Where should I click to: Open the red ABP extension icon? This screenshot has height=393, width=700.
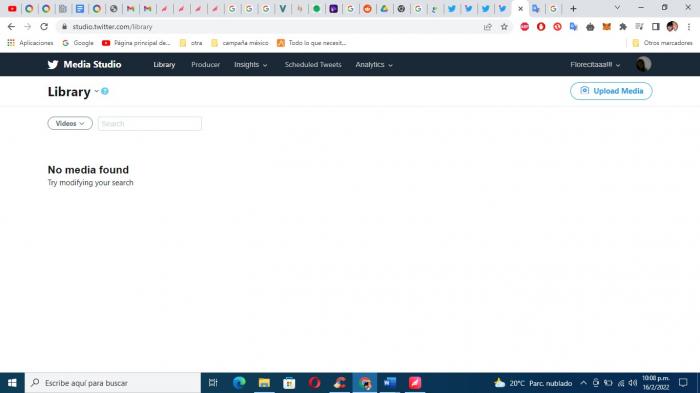point(525,27)
